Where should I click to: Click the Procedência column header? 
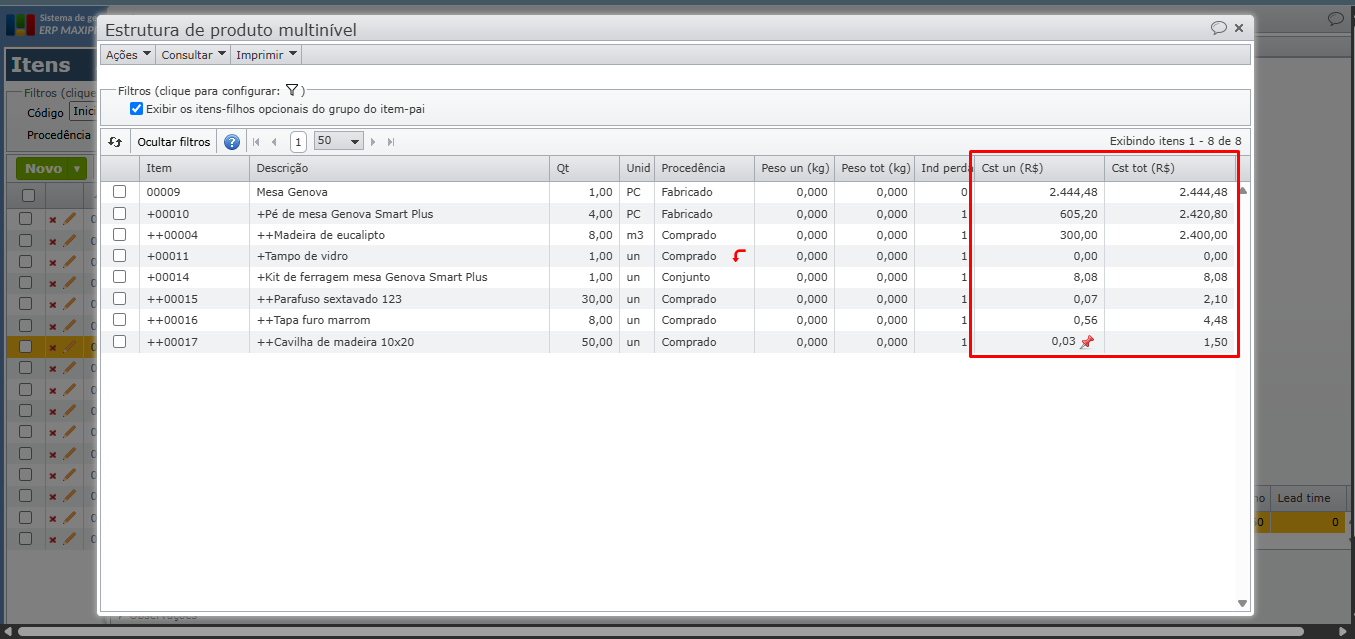click(x=704, y=168)
